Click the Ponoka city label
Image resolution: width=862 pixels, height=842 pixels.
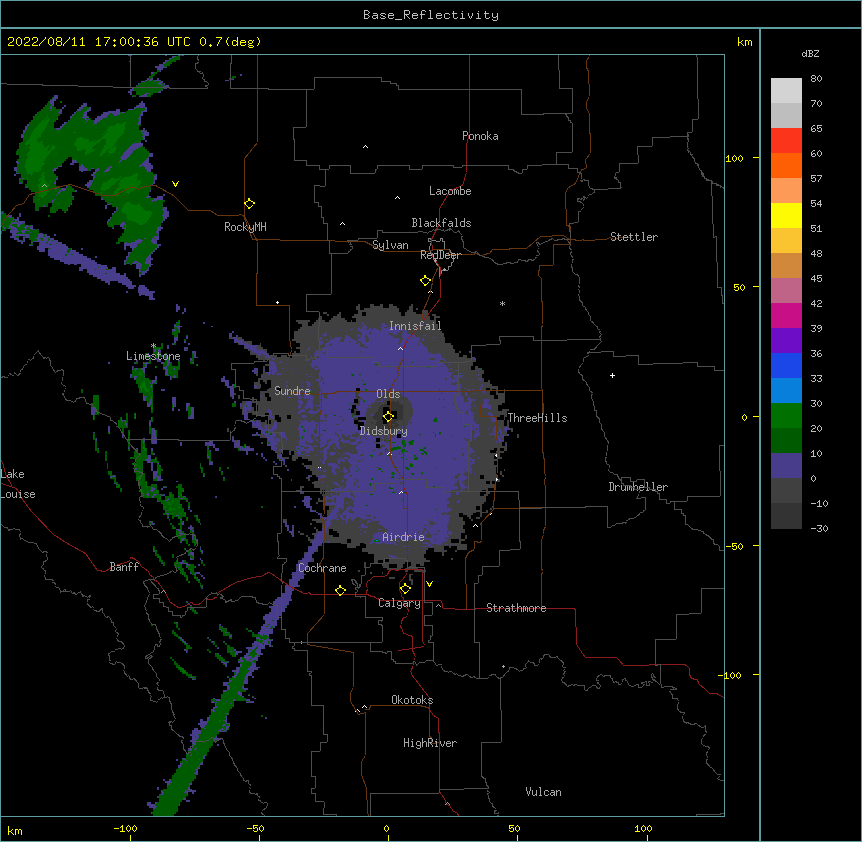pos(480,136)
